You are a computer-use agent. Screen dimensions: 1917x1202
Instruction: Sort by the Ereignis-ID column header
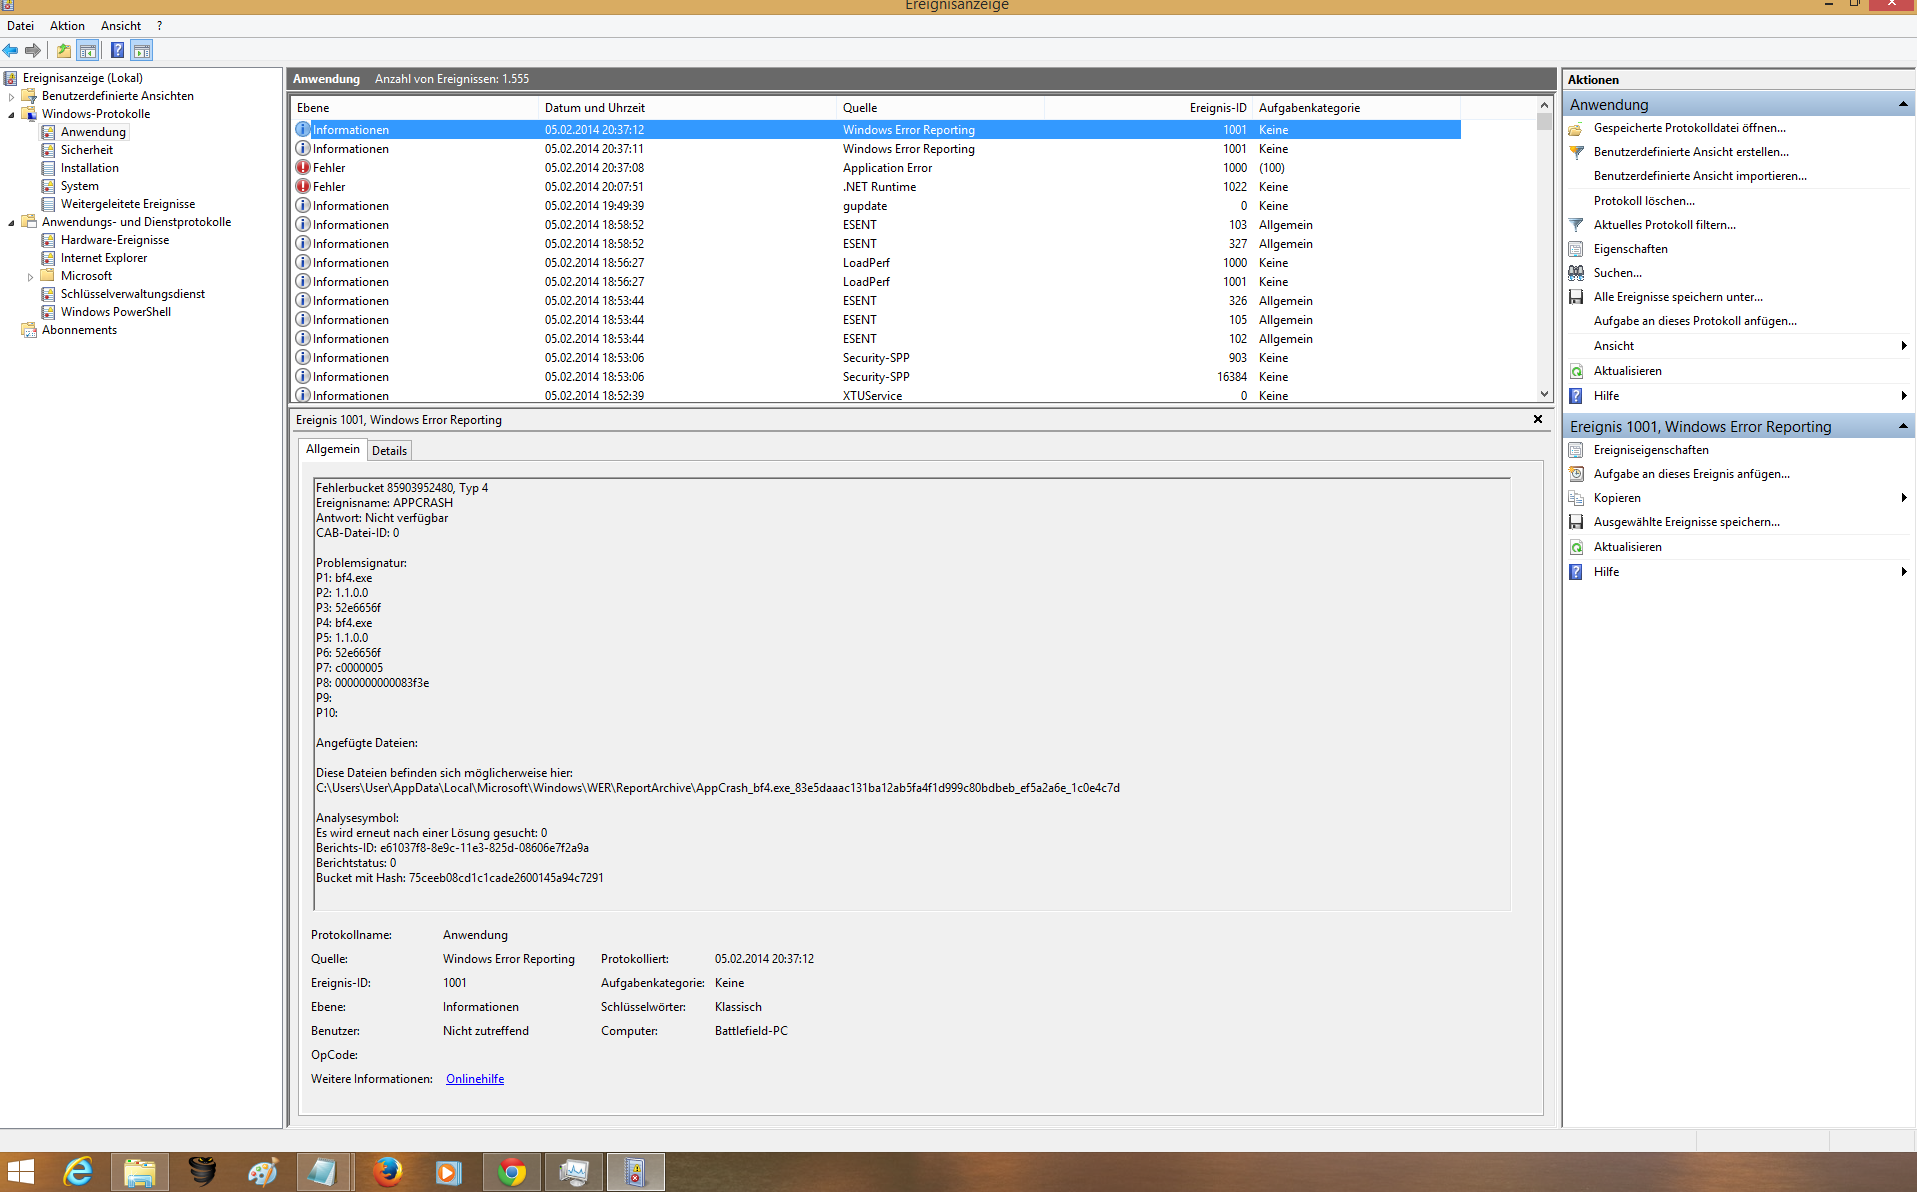pyautogui.click(x=1149, y=108)
